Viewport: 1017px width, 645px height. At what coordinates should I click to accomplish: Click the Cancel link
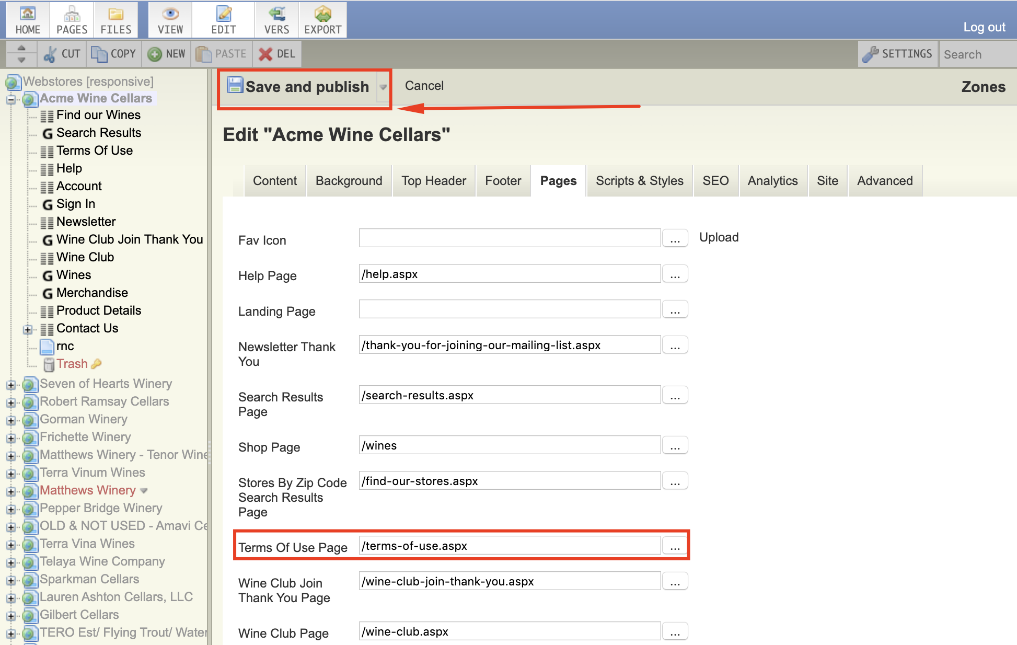click(424, 86)
